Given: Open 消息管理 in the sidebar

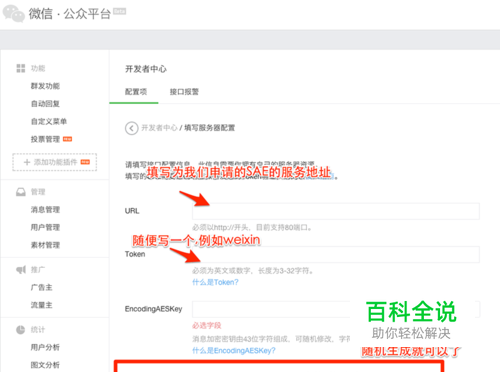Looking at the screenshot, I should pos(45,210).
